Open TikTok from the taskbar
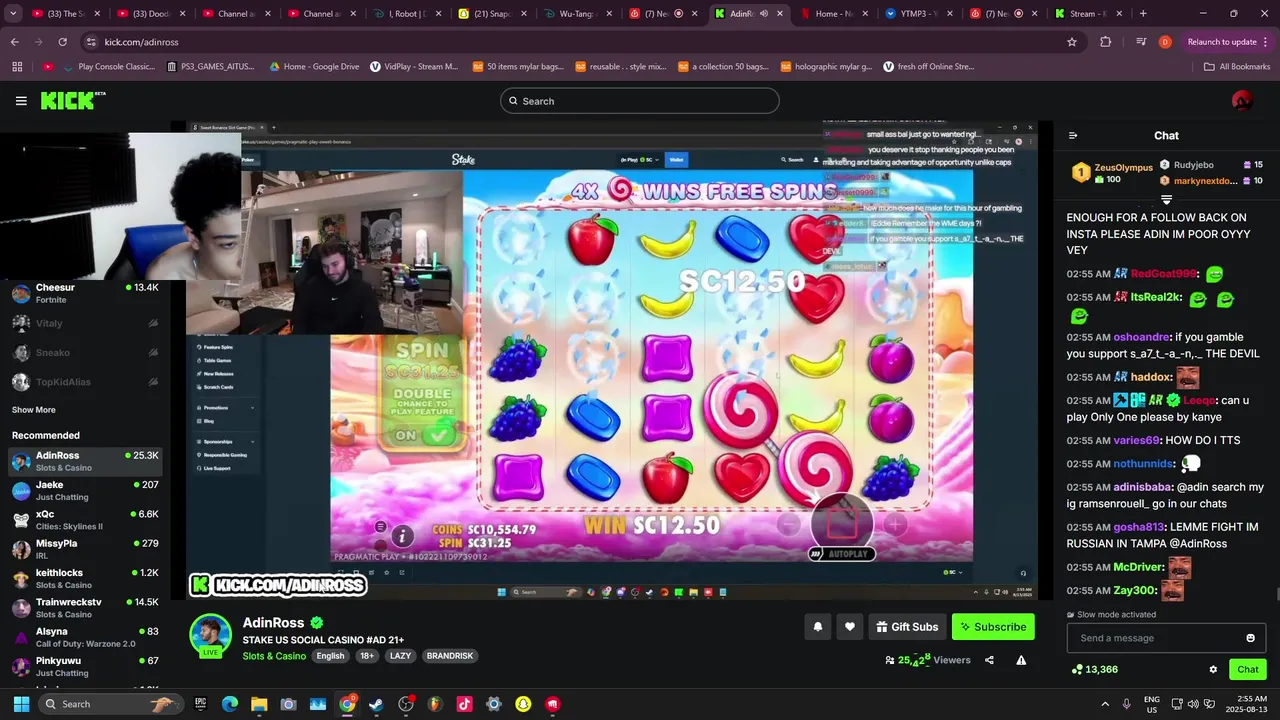 (x=464, y=704)
